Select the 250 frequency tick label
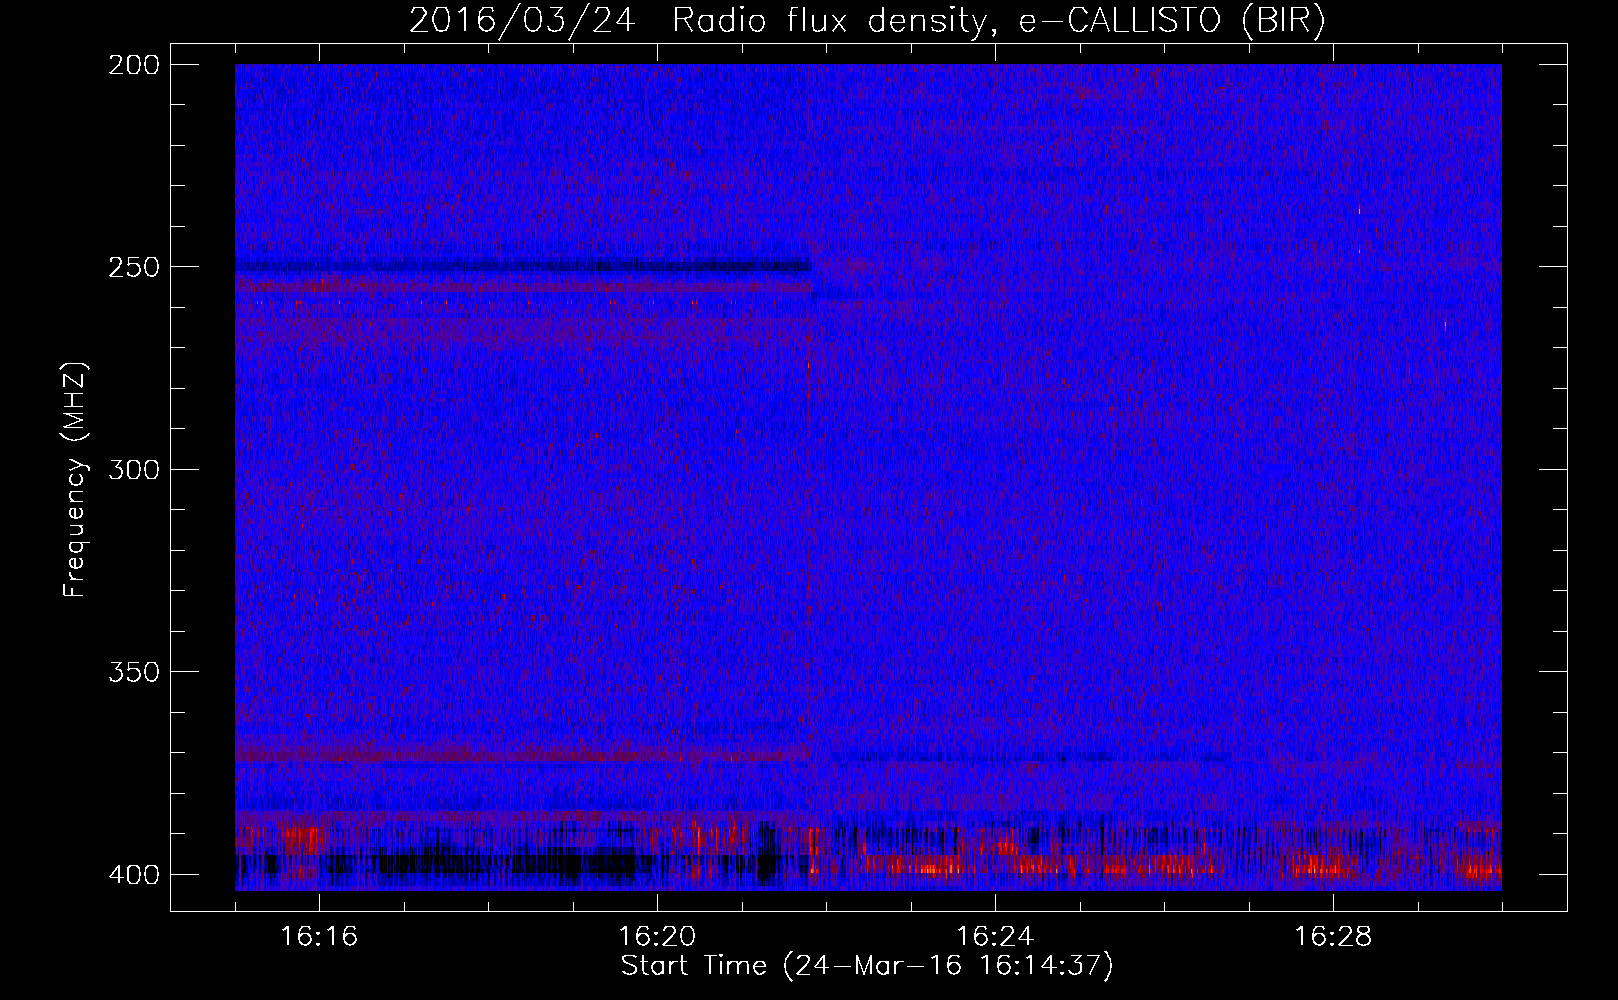Screen dimensions: 1618x1000 [x=134, y=267]
